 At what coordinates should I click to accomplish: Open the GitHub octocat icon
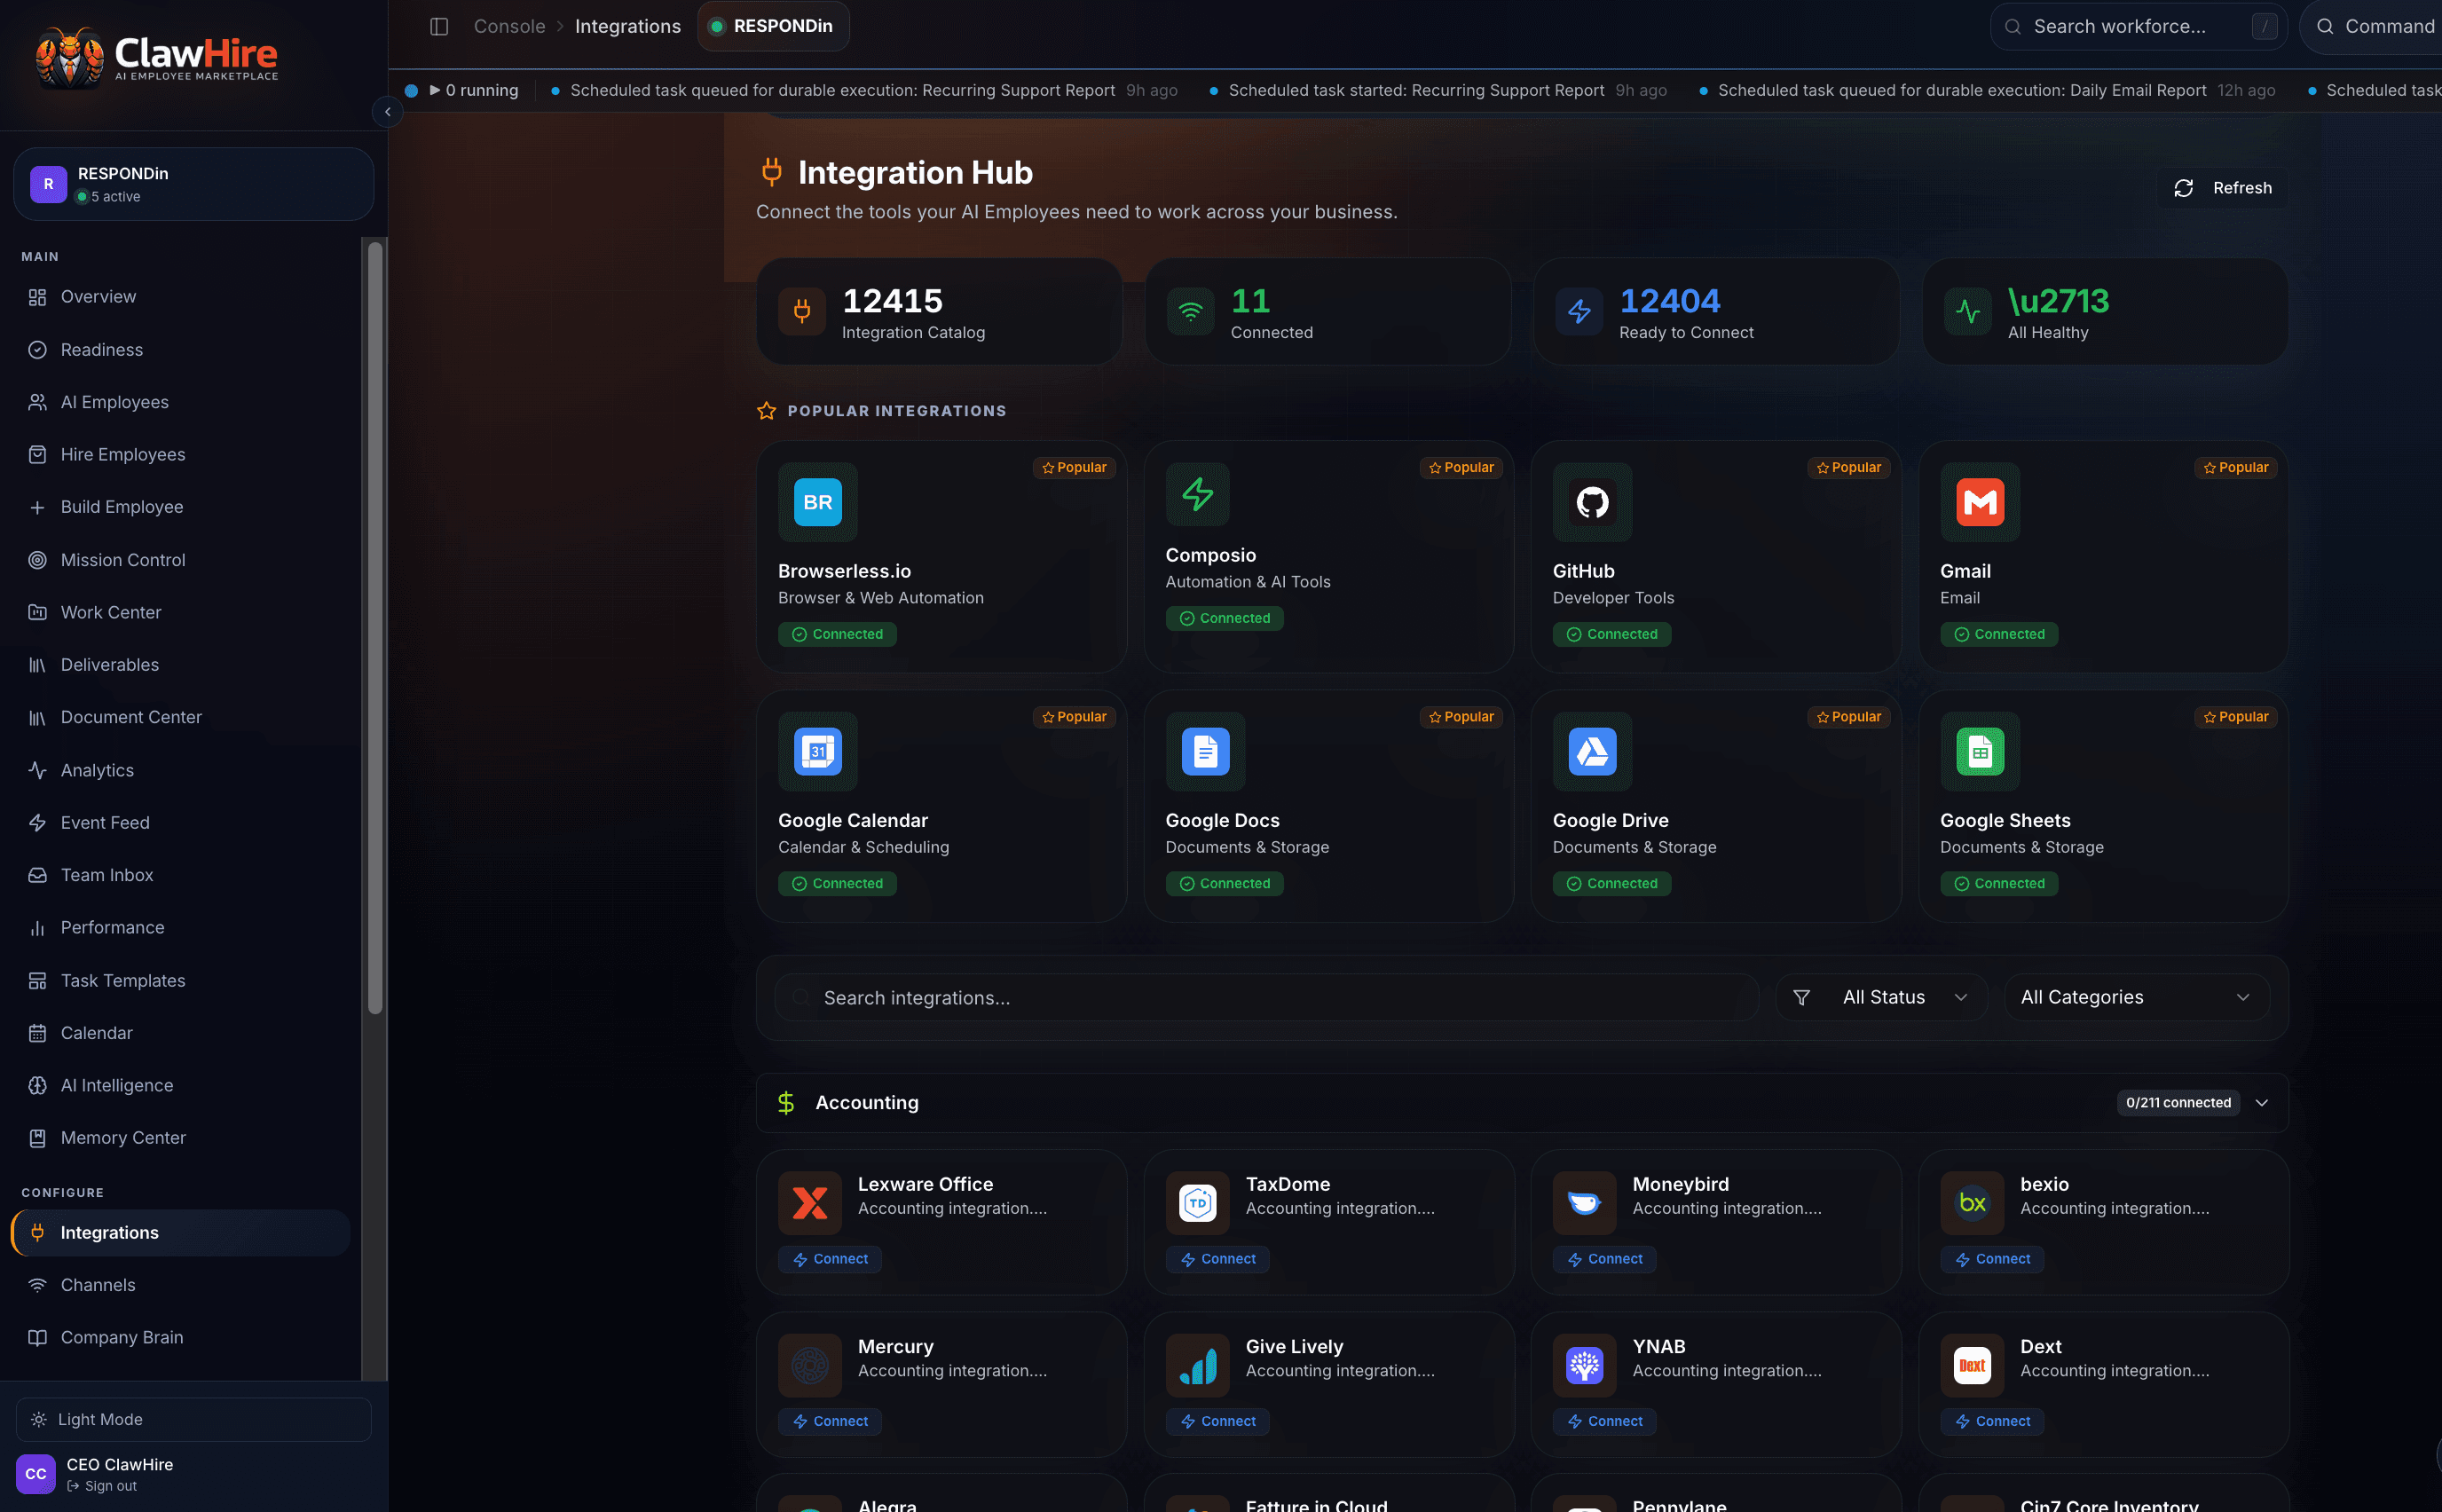click(1592, 502)
